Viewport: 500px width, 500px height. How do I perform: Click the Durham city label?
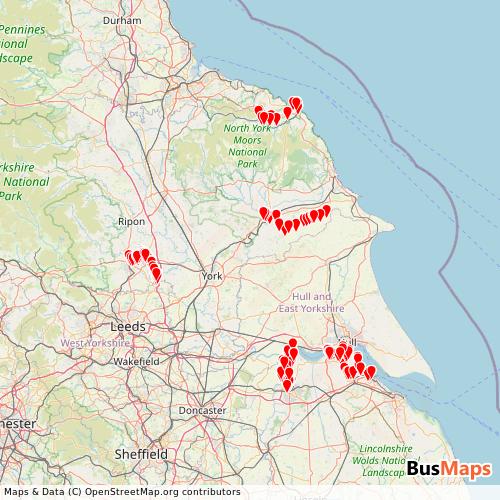tap(122, 21)
